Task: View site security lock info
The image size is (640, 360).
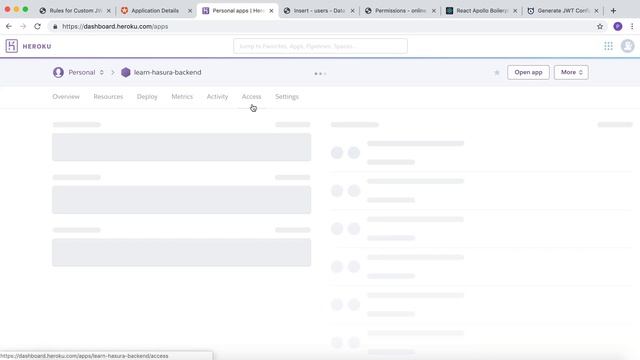Action: [x=55, y=27]
